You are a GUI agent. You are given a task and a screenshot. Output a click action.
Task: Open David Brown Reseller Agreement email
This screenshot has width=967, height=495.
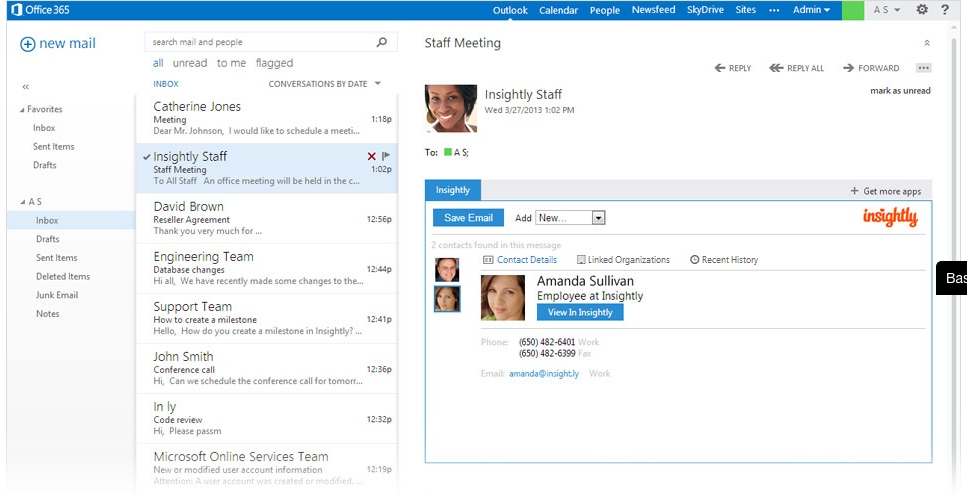(267, 218)
